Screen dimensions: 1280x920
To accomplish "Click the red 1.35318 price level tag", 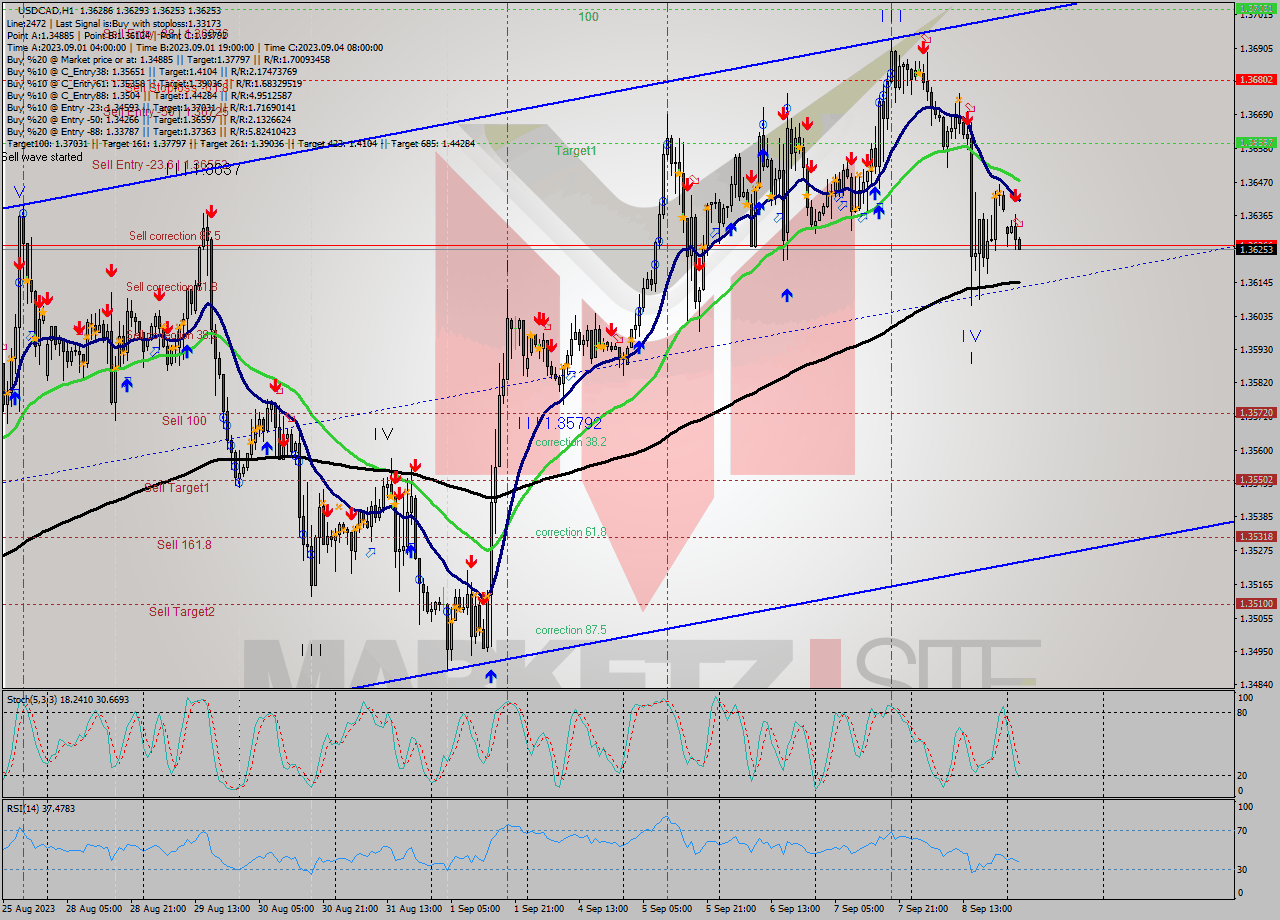I will 1255,536.
